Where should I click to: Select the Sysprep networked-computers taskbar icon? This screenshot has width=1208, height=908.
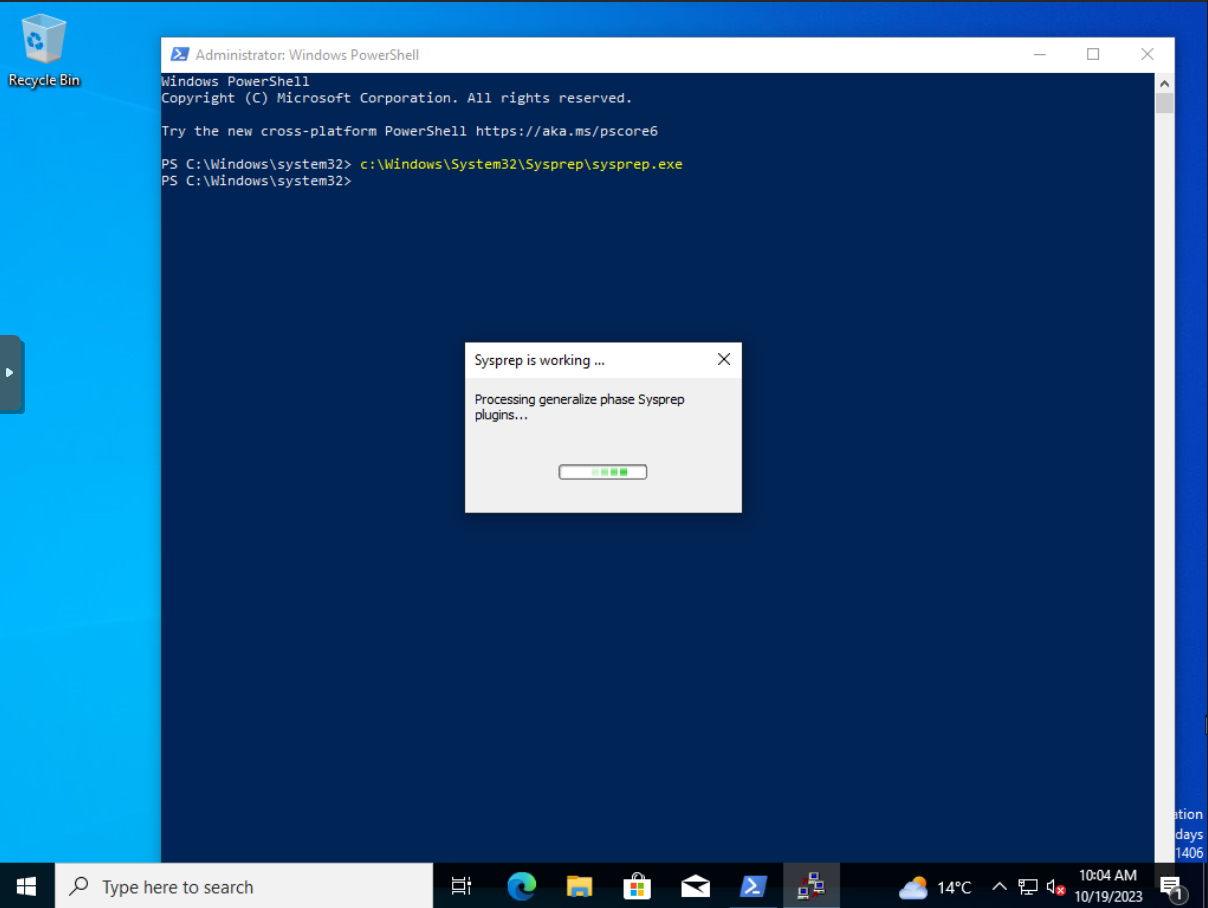pyautogui.click(x=811, y=886)
